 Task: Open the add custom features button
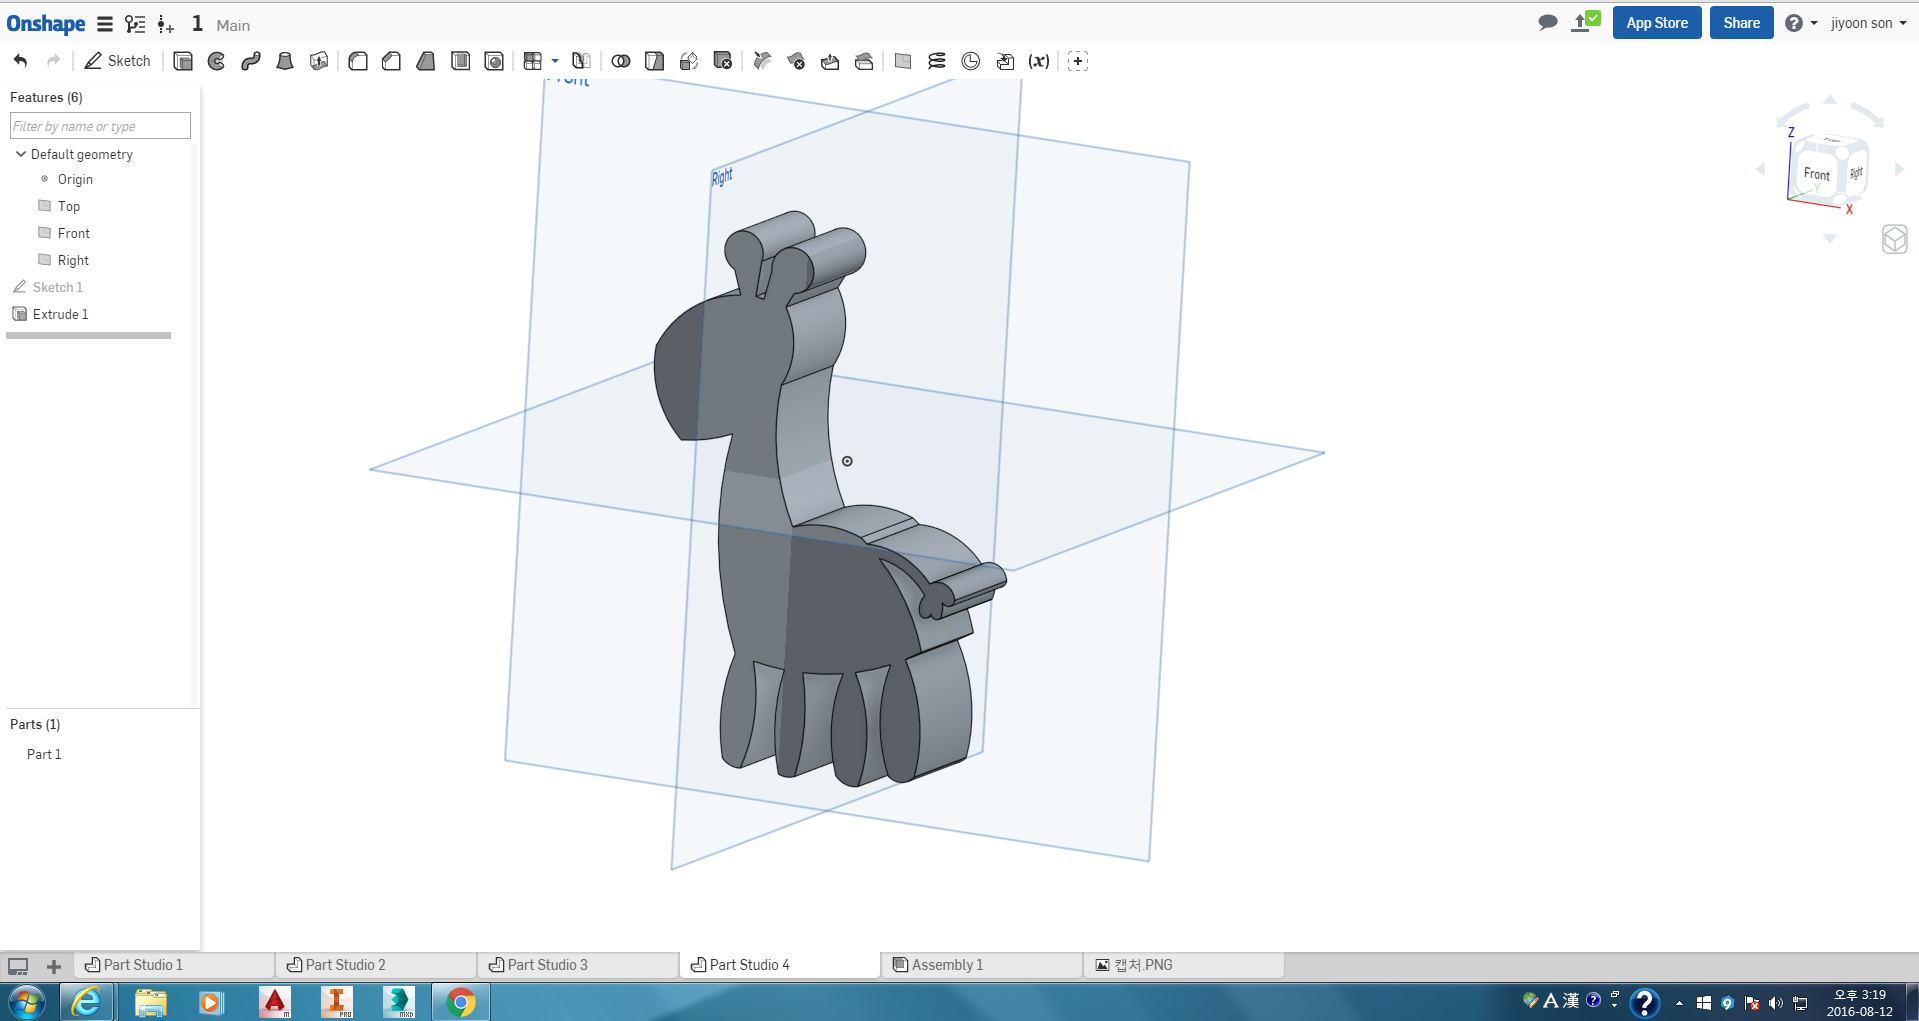1078,61
